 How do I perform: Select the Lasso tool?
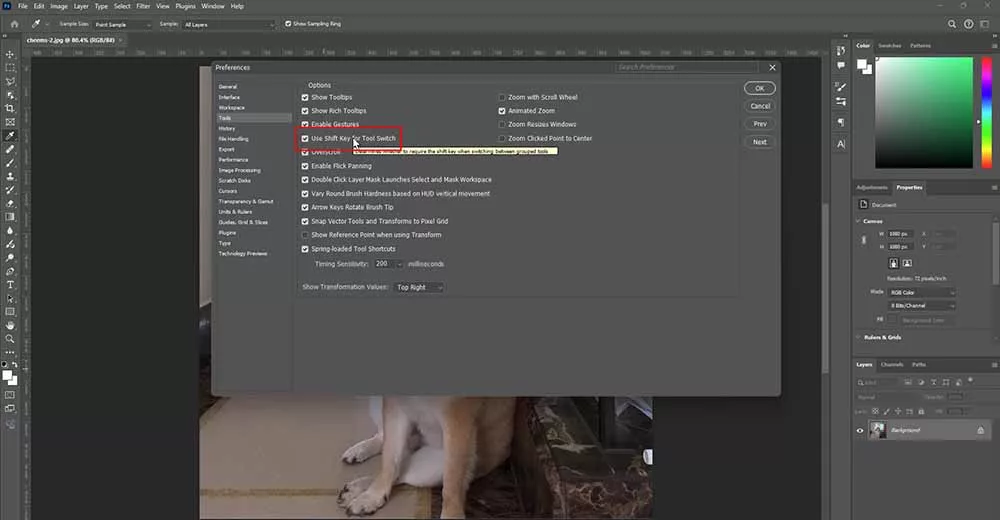(10, 81)
